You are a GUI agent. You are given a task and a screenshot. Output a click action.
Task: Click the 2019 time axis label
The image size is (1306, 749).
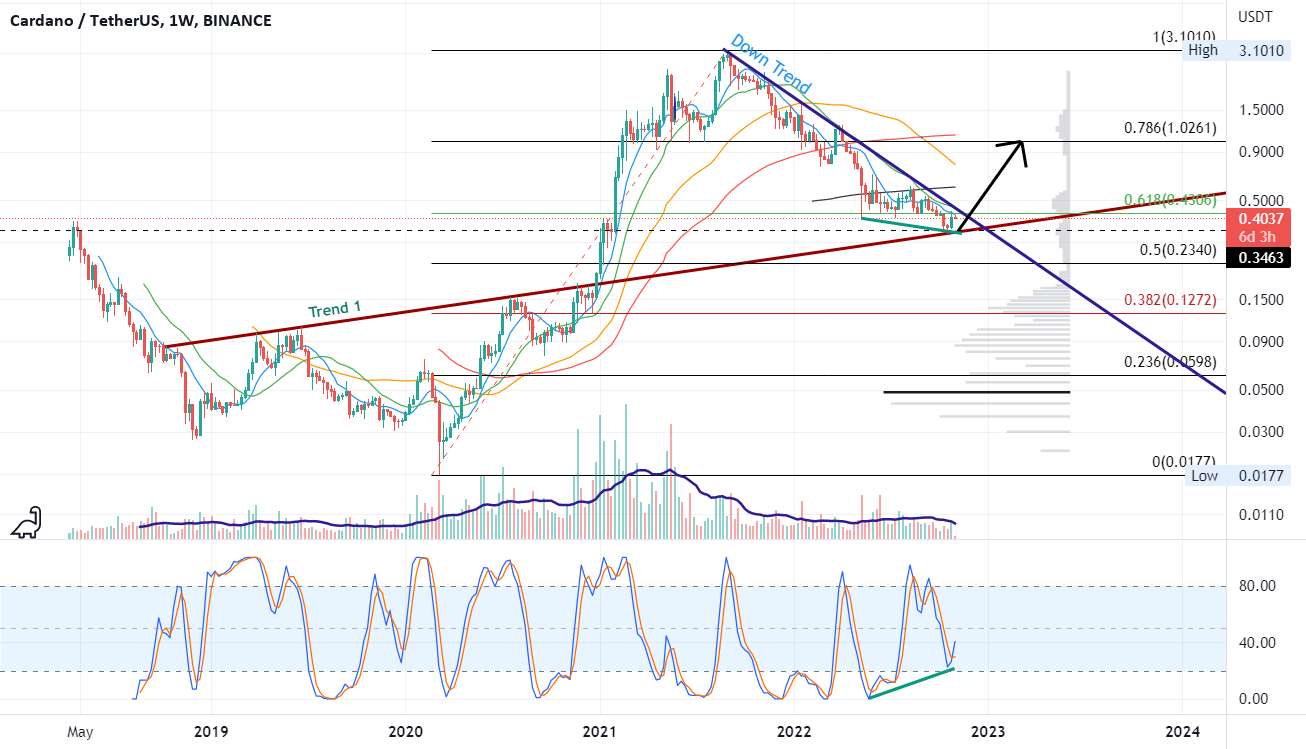click(212, 731)
